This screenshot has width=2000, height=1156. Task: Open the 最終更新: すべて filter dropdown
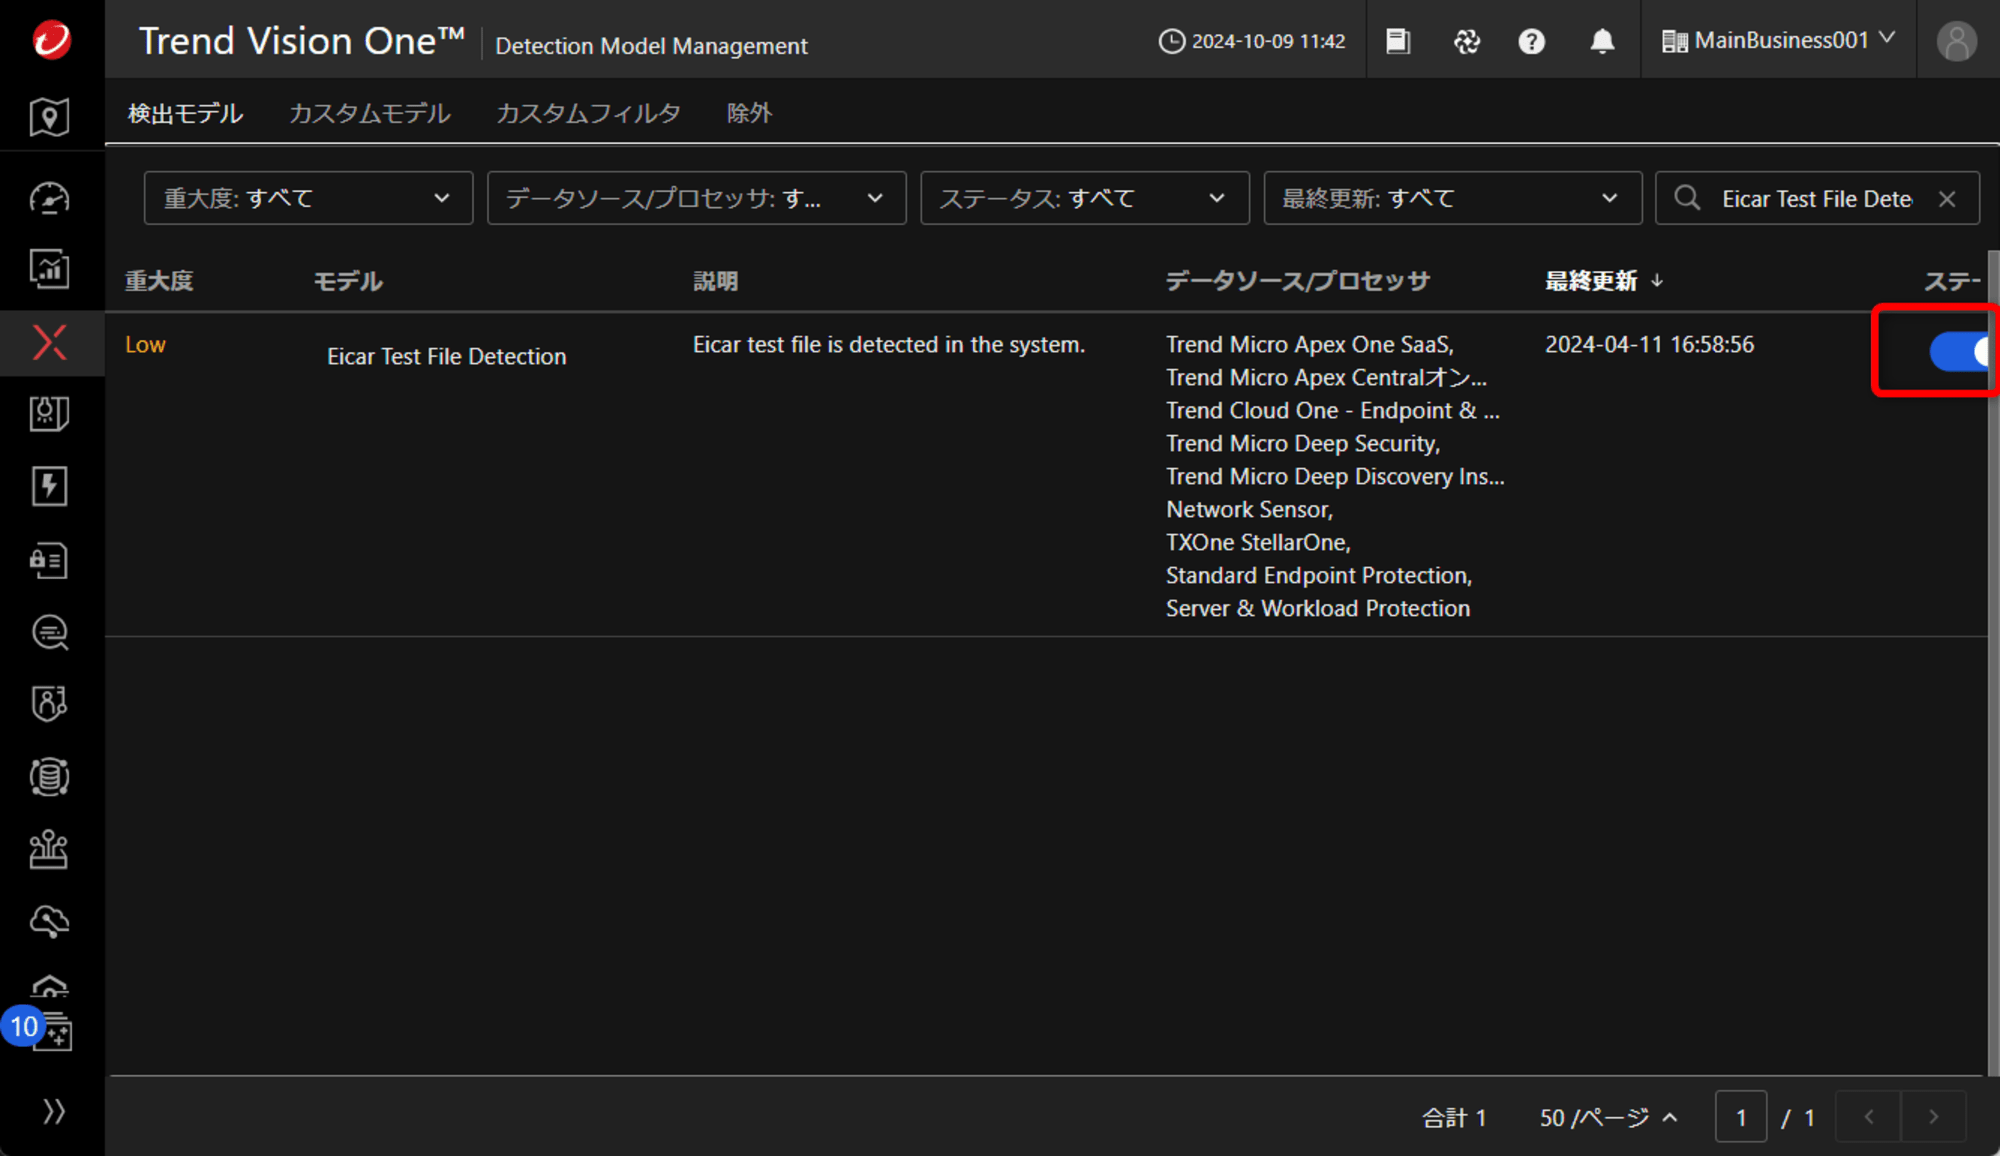click(x=1452, y=198)
